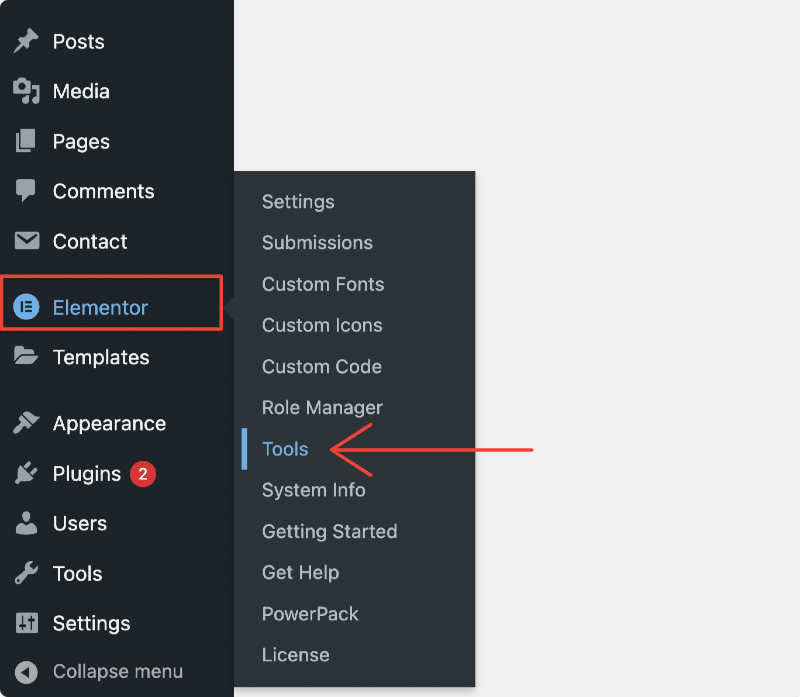Image resolution: width=800 pixels, height=697 pixels.
Task: Click the Pages document icon
Action: [26, 141]
